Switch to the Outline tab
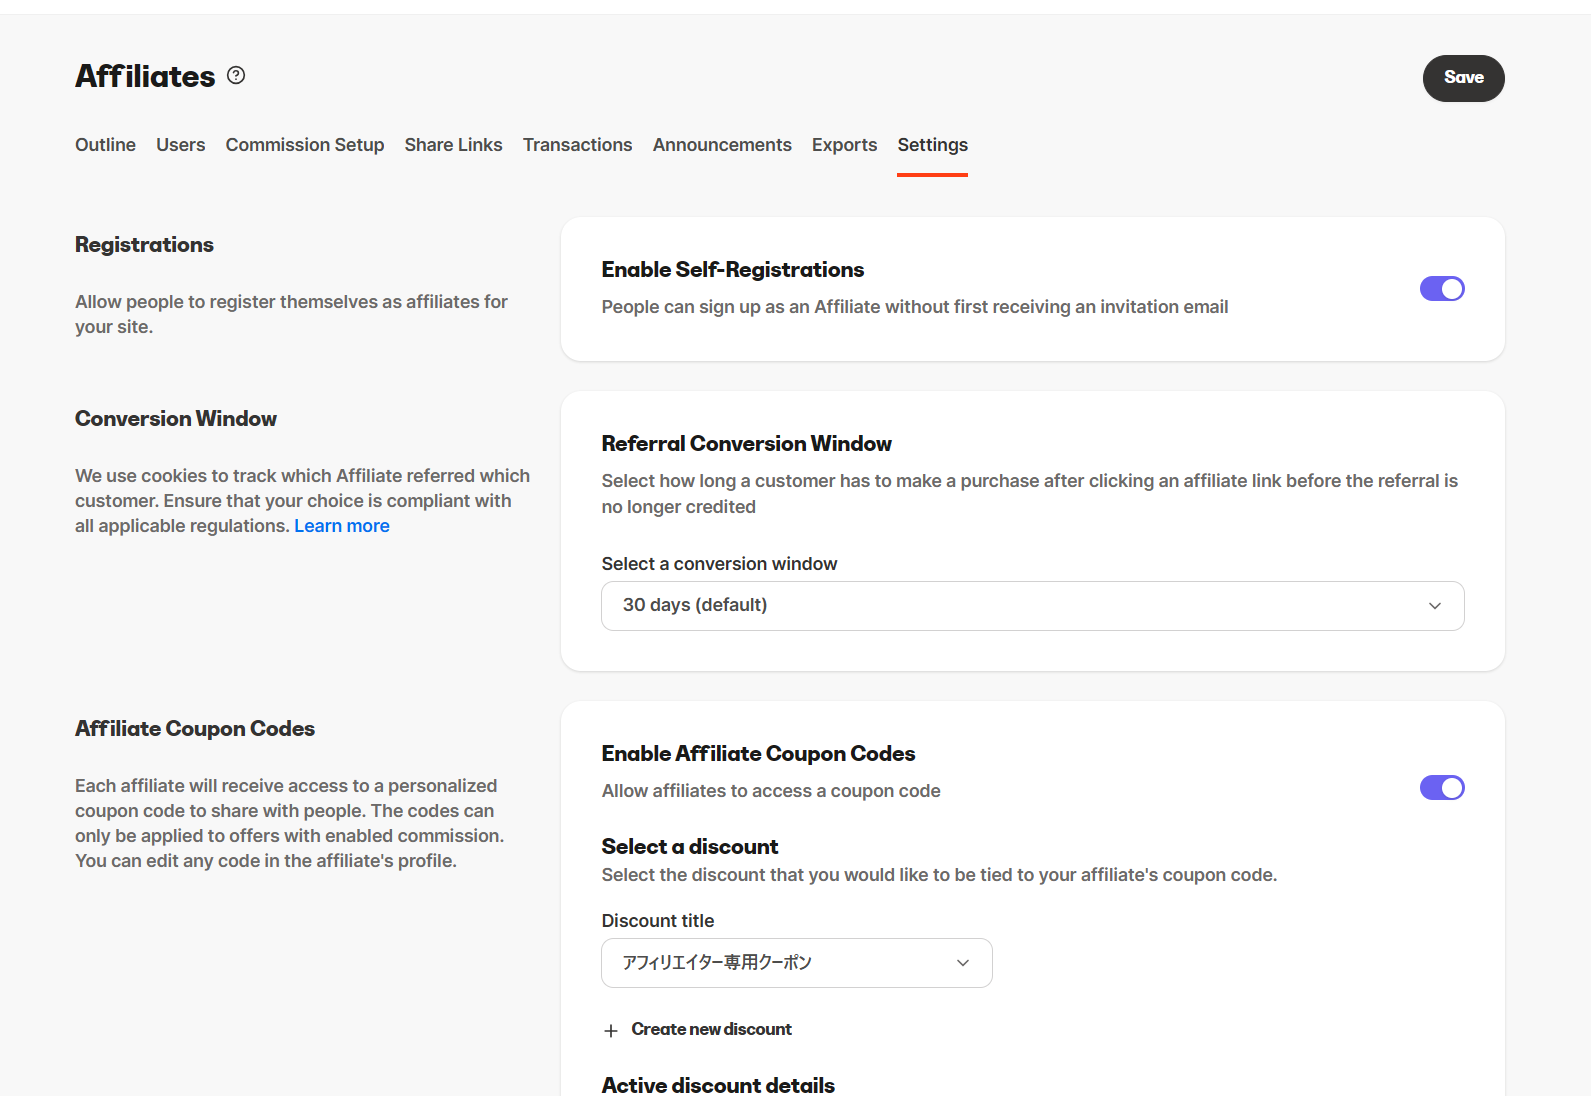The height and width of the screenshot is (1096, 1591). (x=105, y=145)
